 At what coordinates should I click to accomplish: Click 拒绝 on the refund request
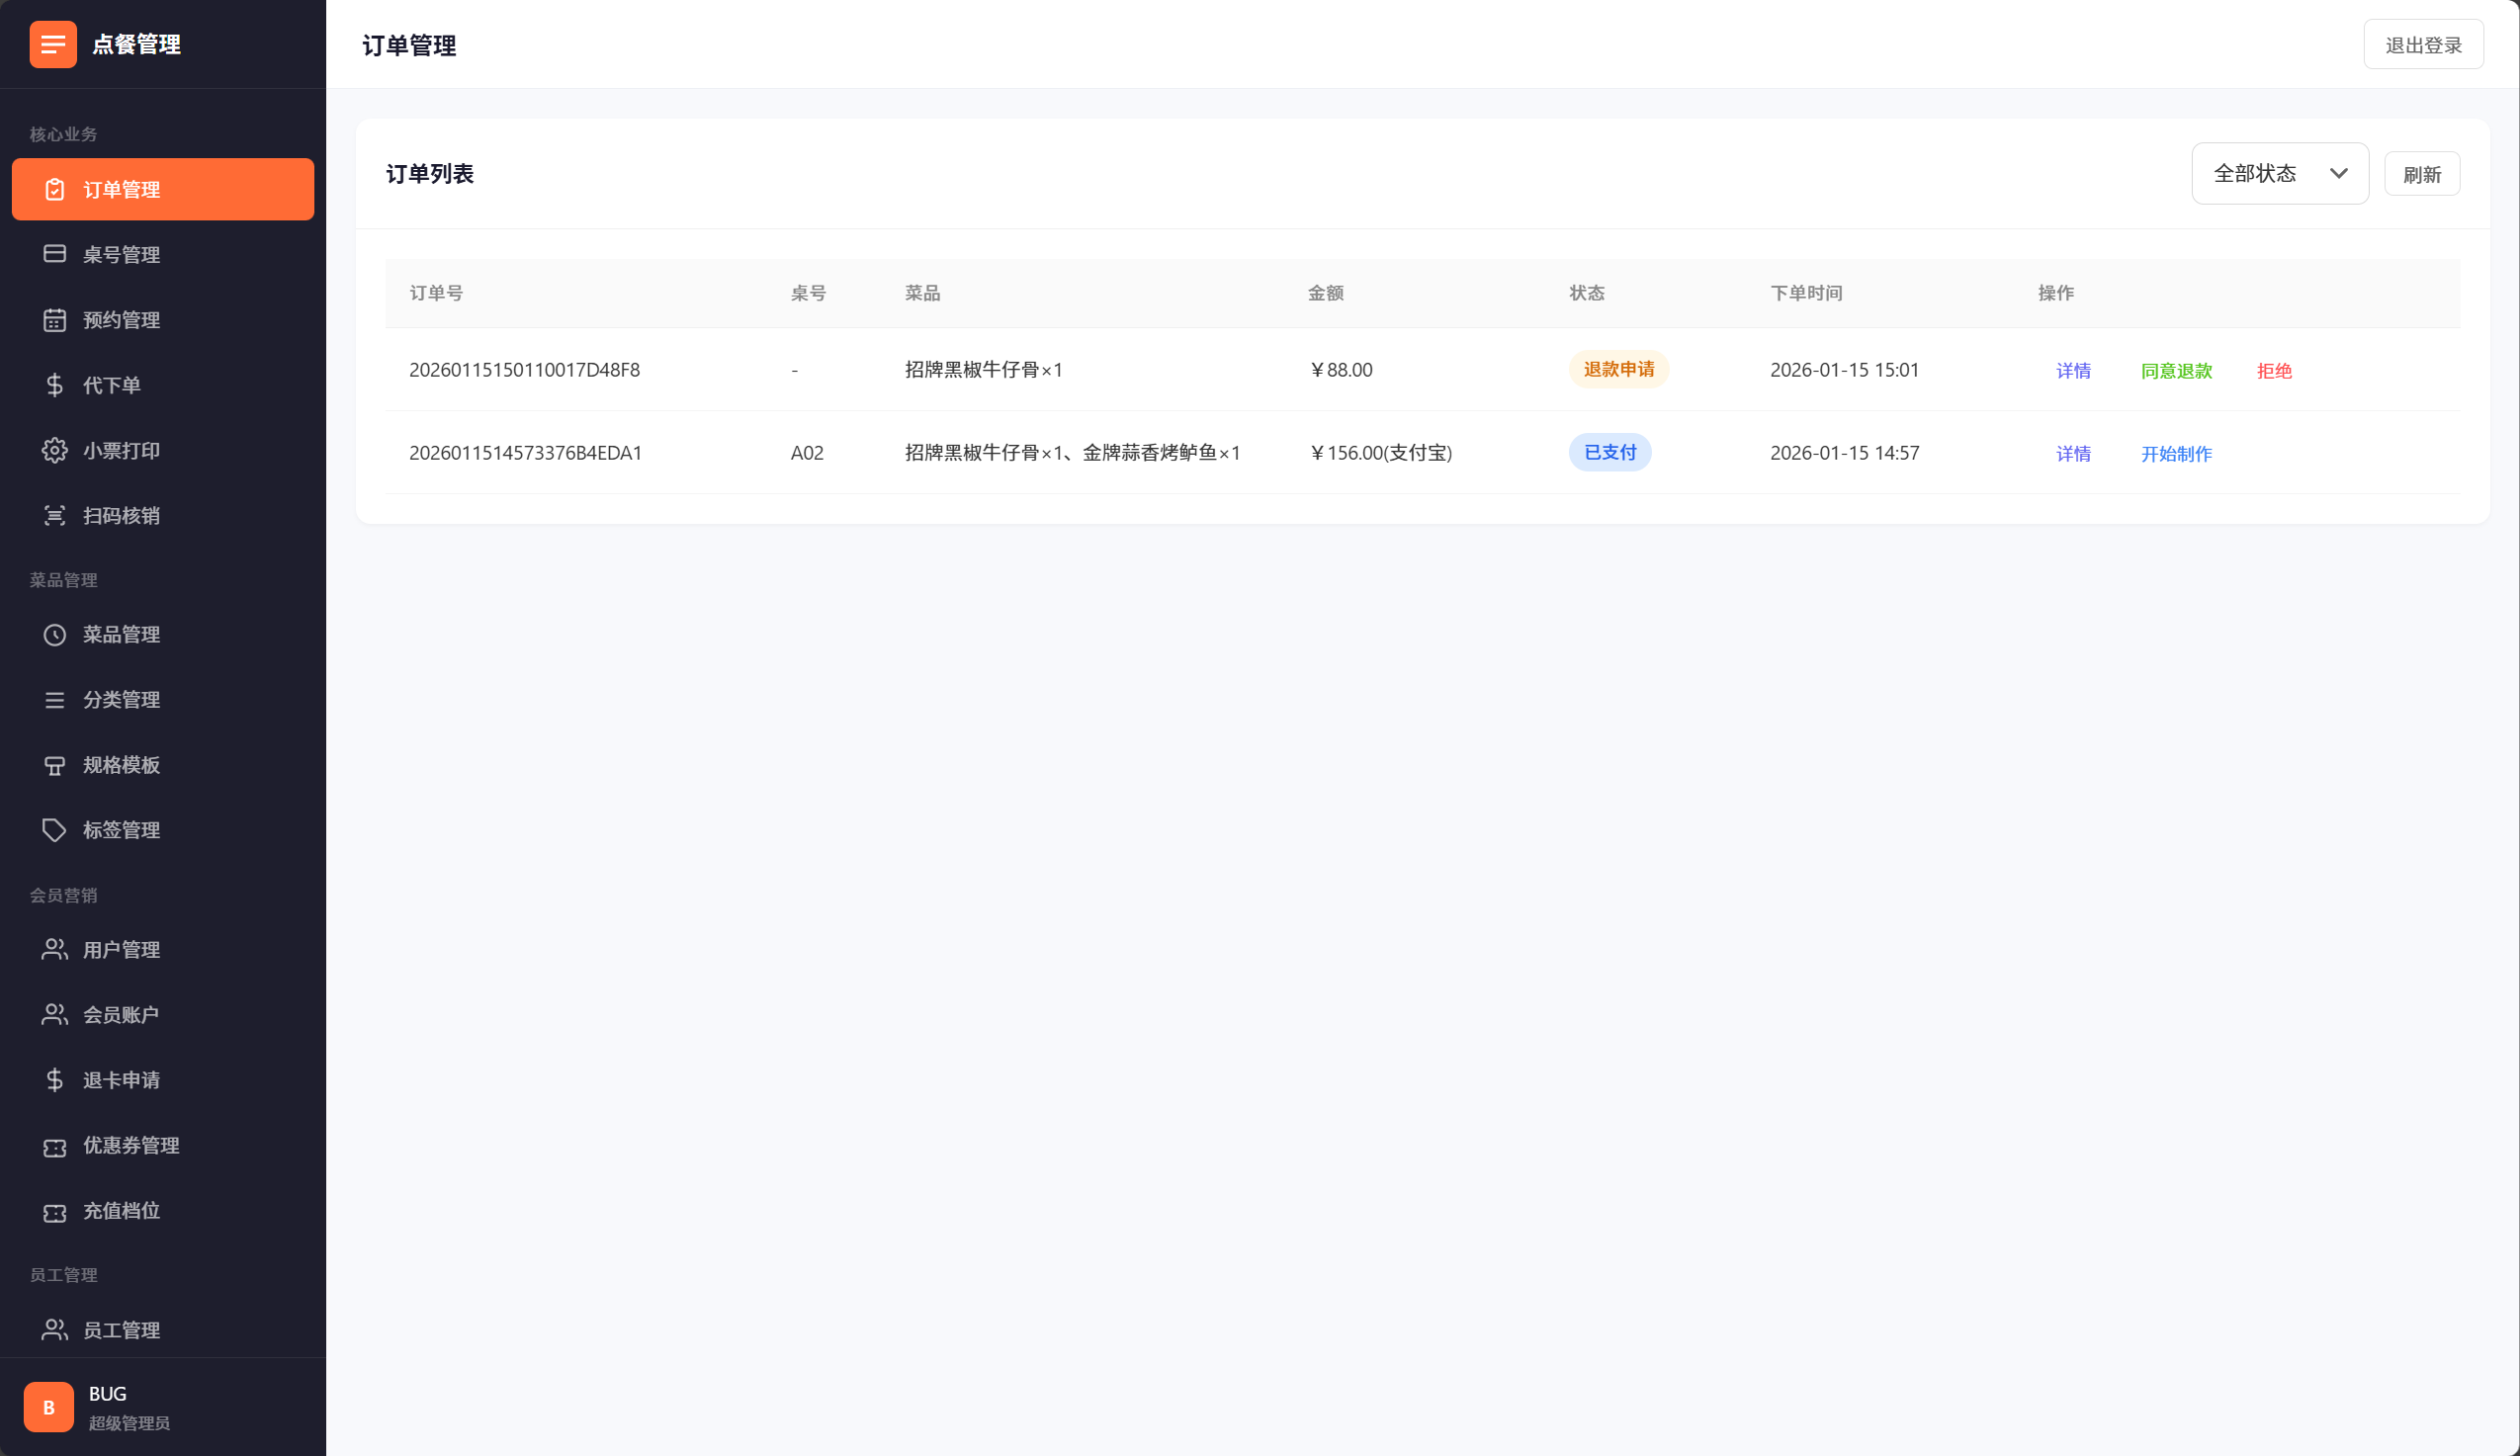click(x=2273, y=371)
